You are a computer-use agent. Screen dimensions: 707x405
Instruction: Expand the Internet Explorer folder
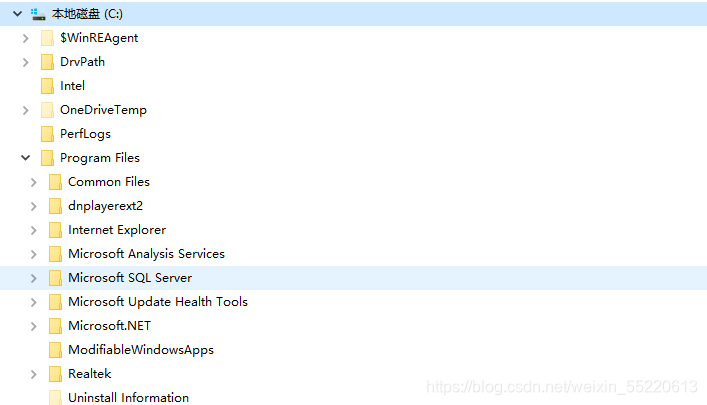click(x=34, y=230)
